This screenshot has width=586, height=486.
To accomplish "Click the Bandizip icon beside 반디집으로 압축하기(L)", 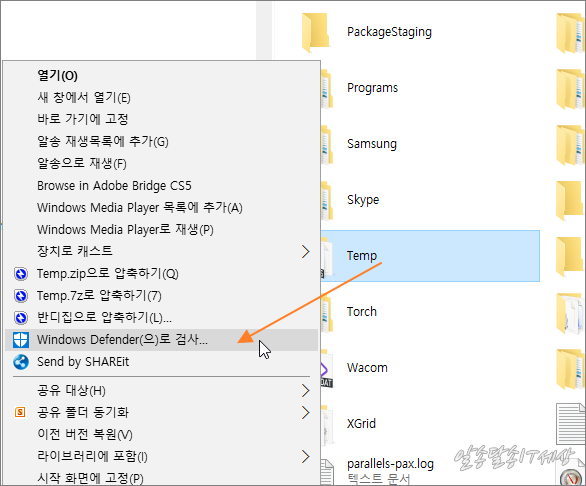I will point(21,318).
